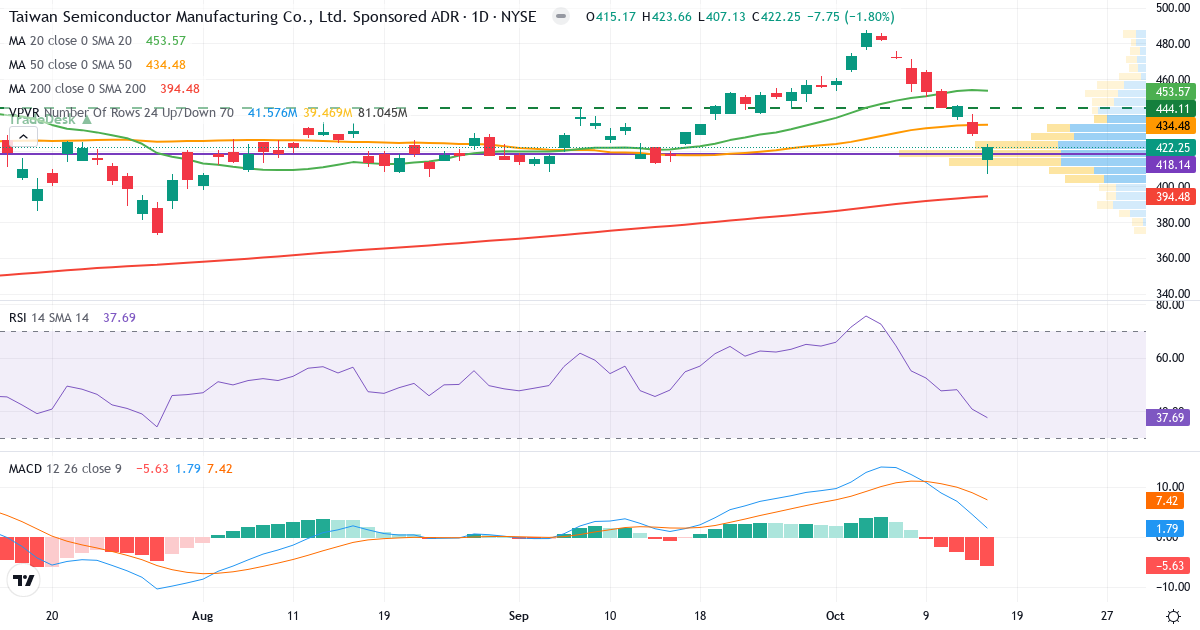Click the purple 37.69 RSI axis label

tap(1168, 418)
